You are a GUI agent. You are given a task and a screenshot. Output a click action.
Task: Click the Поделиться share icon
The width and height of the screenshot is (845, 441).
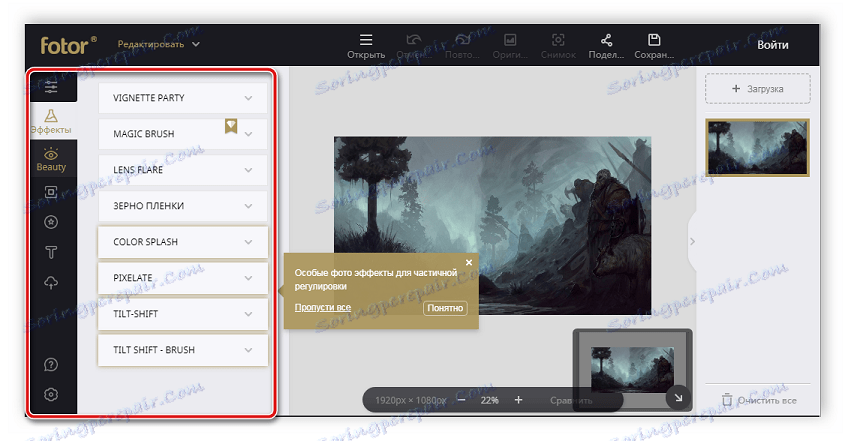(606, 40)
